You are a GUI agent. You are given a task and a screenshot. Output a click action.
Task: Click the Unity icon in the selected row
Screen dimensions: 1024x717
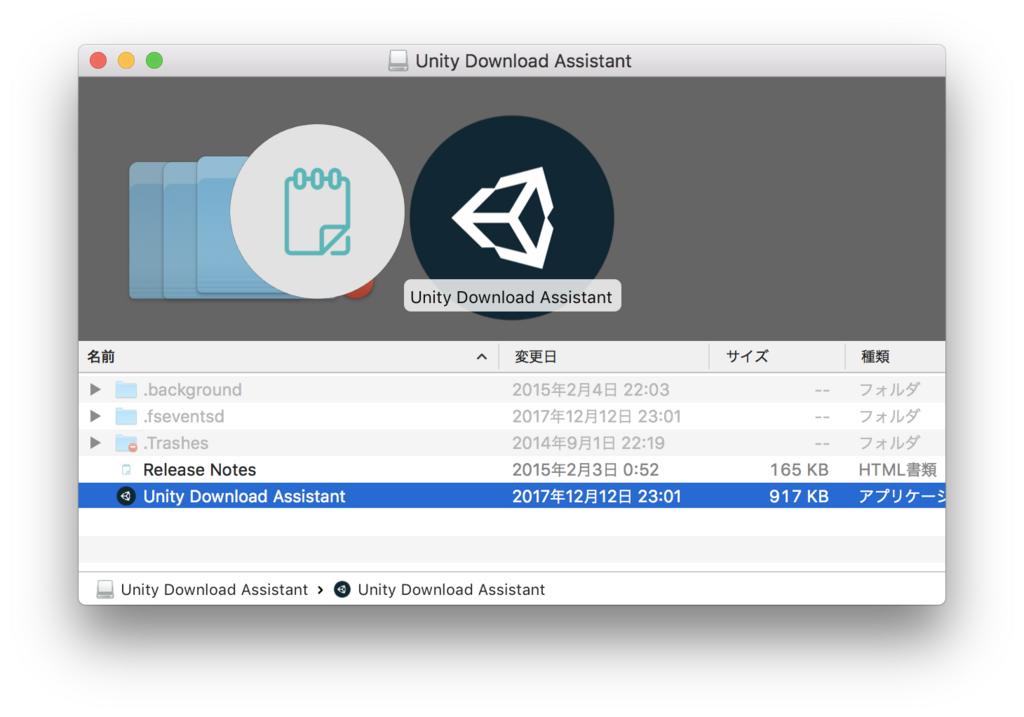point(126,496)
